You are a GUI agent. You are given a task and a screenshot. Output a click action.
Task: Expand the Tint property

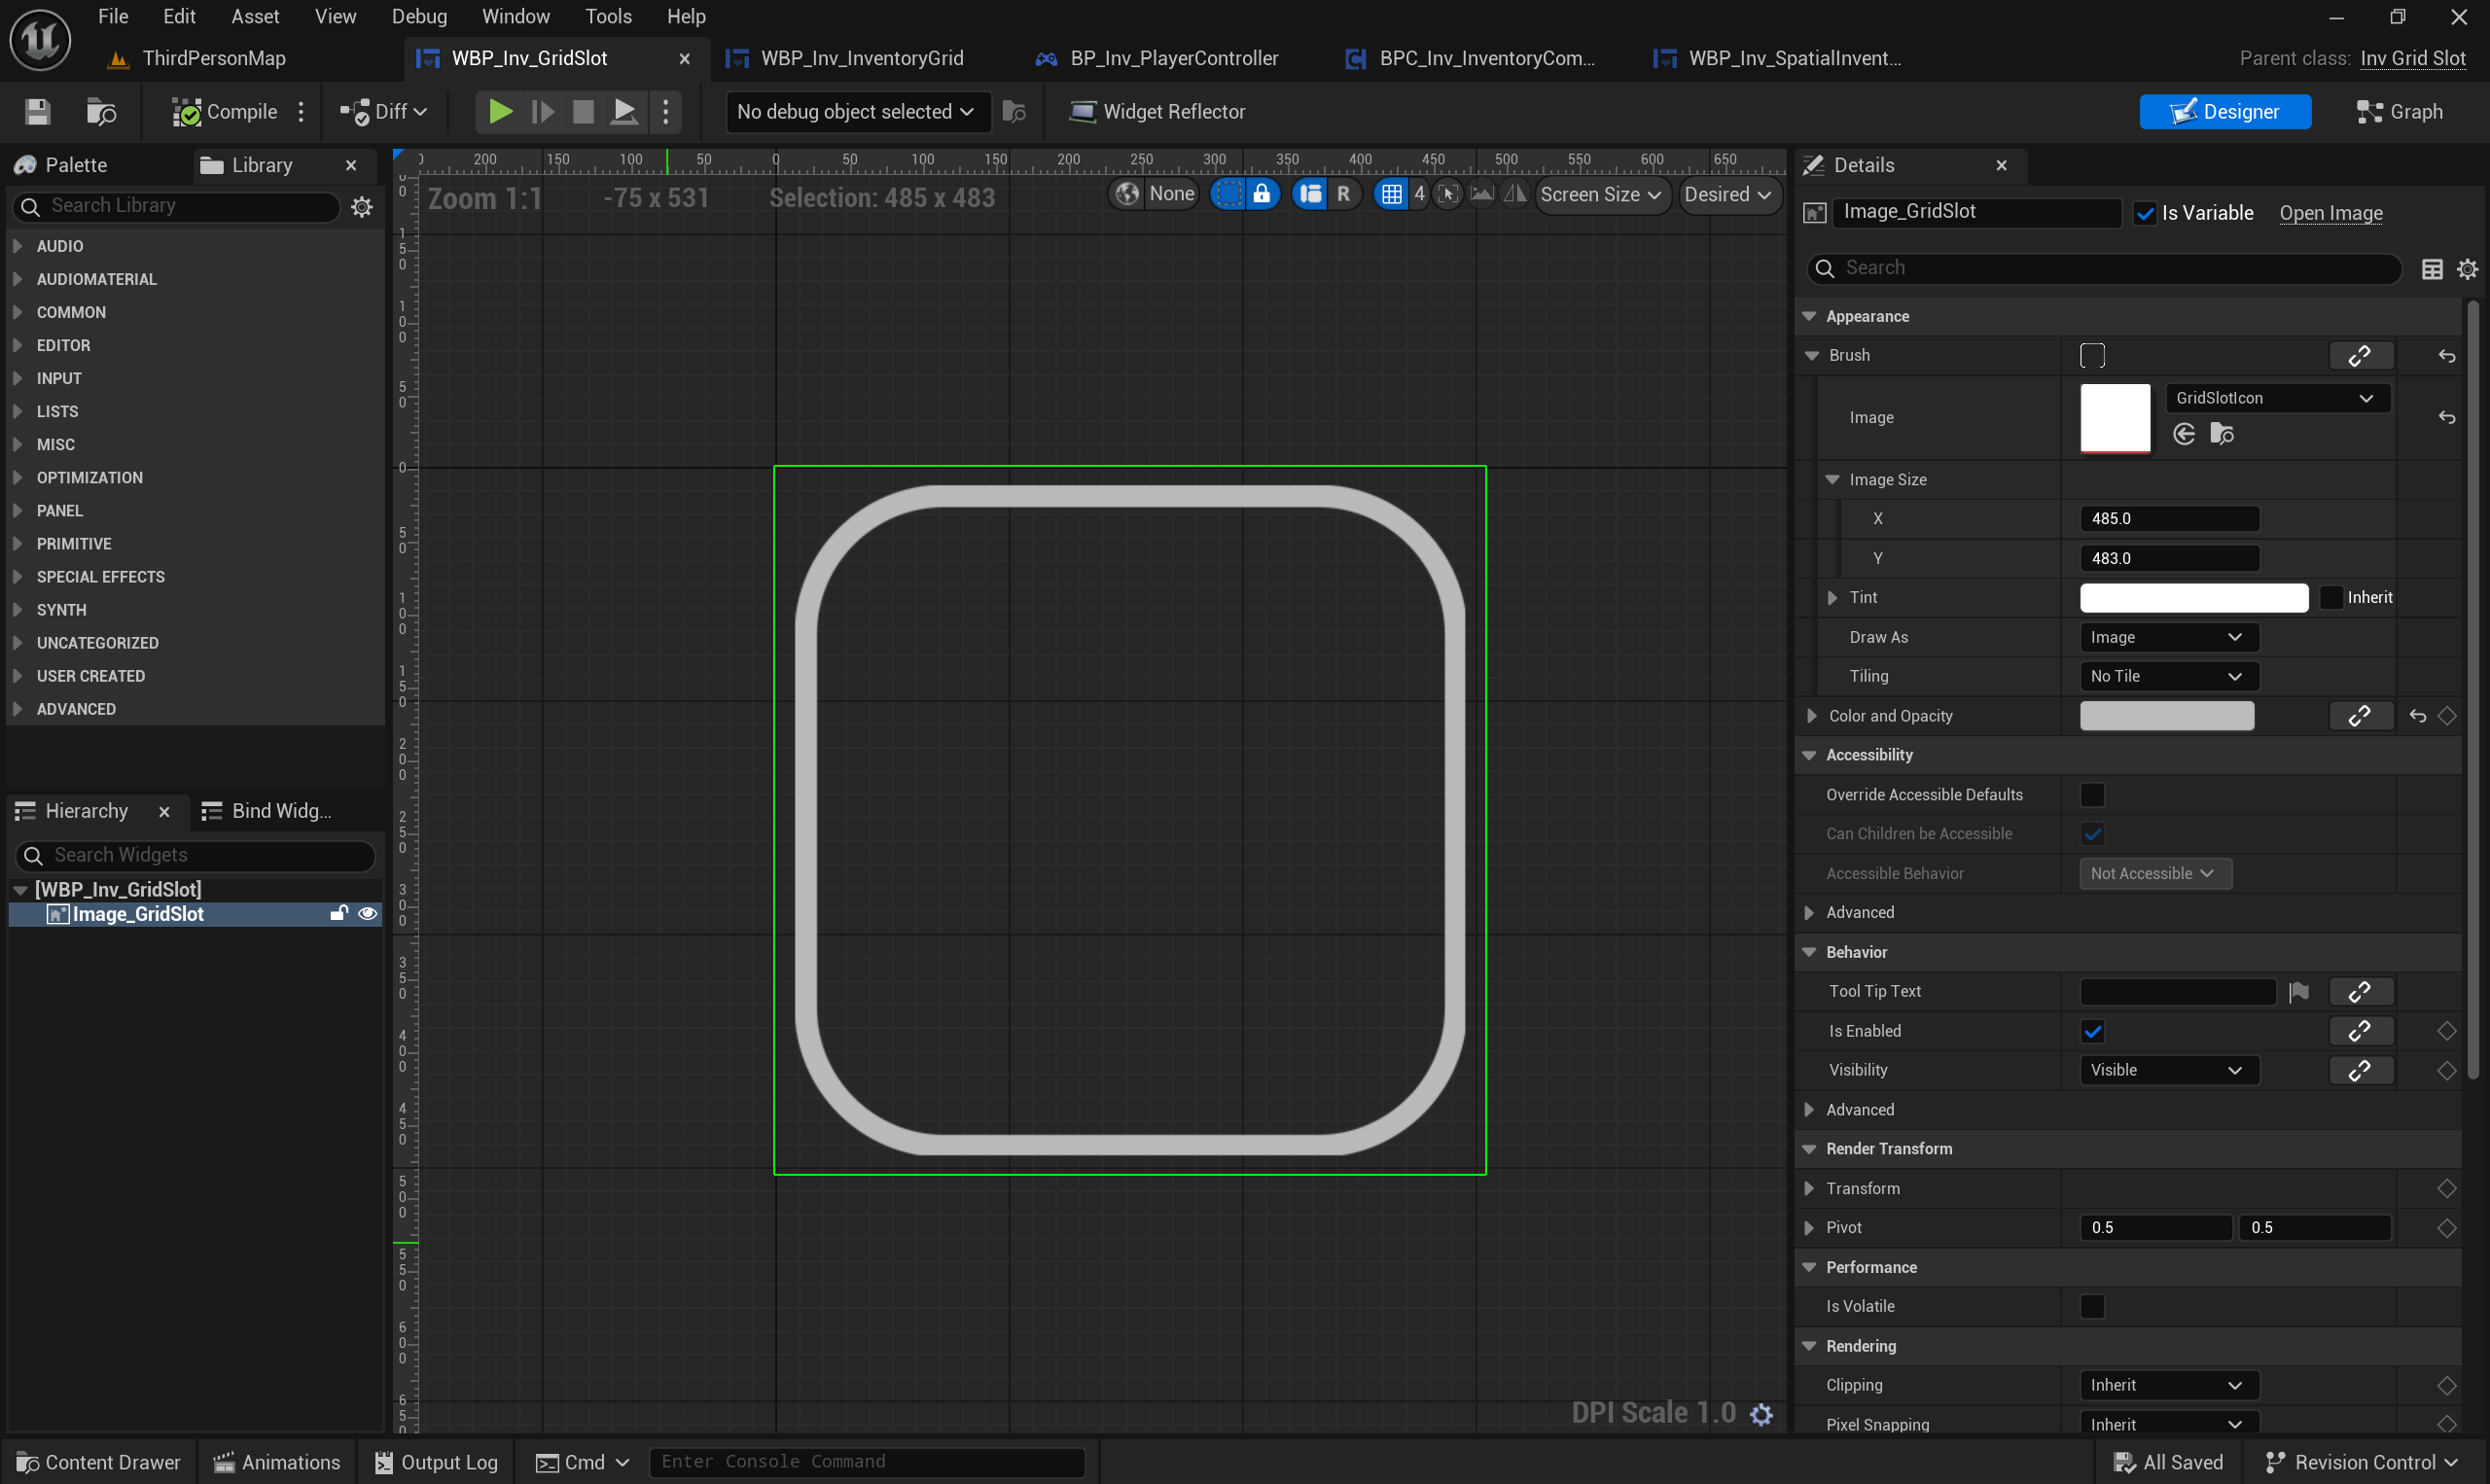click(x=1832, y=598)
